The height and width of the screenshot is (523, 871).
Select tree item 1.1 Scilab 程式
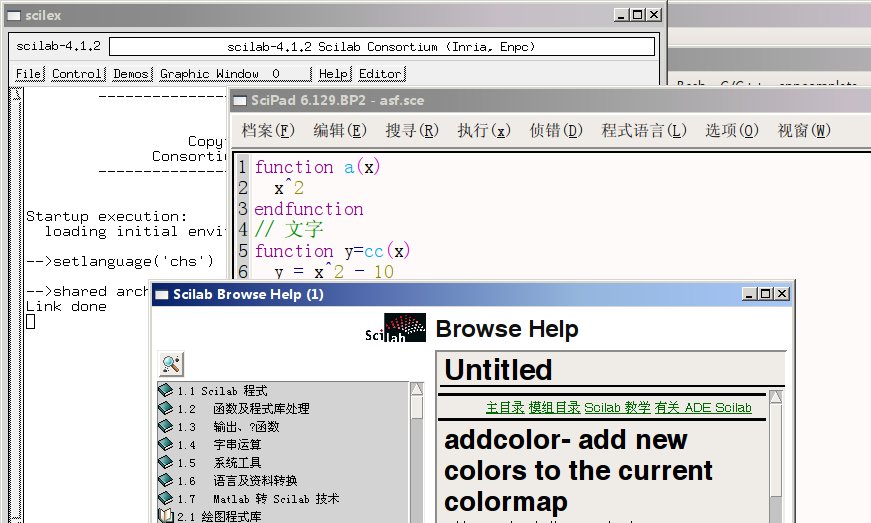tap(222, 391)
